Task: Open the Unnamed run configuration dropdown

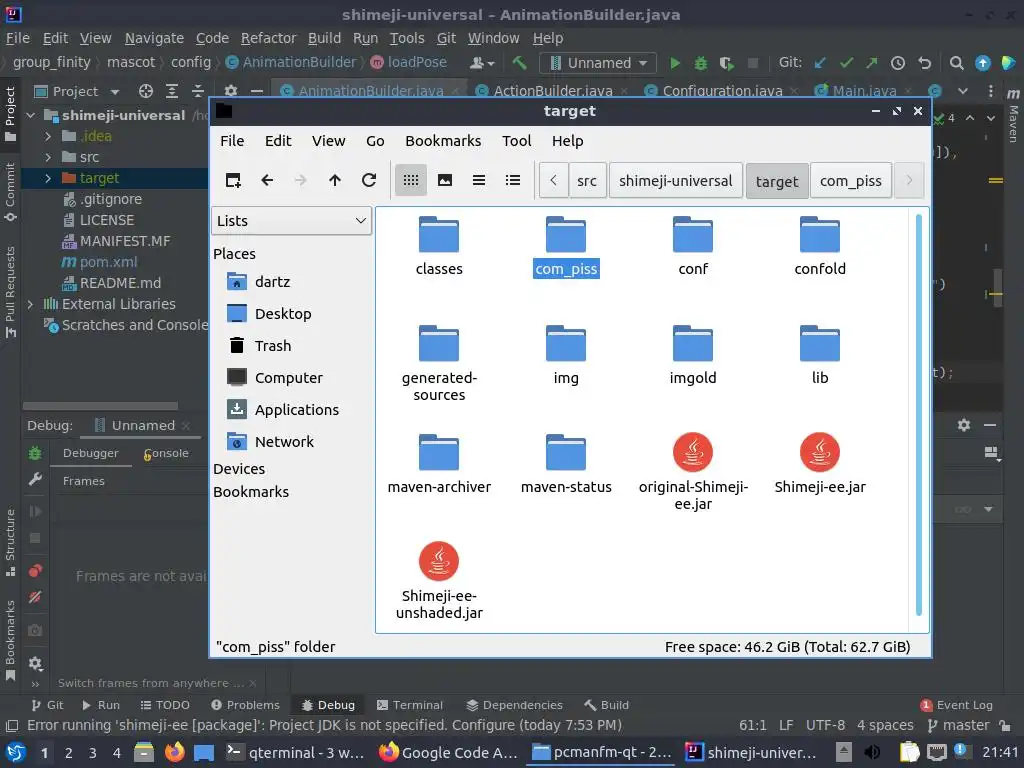Action: tap(598, 63)
